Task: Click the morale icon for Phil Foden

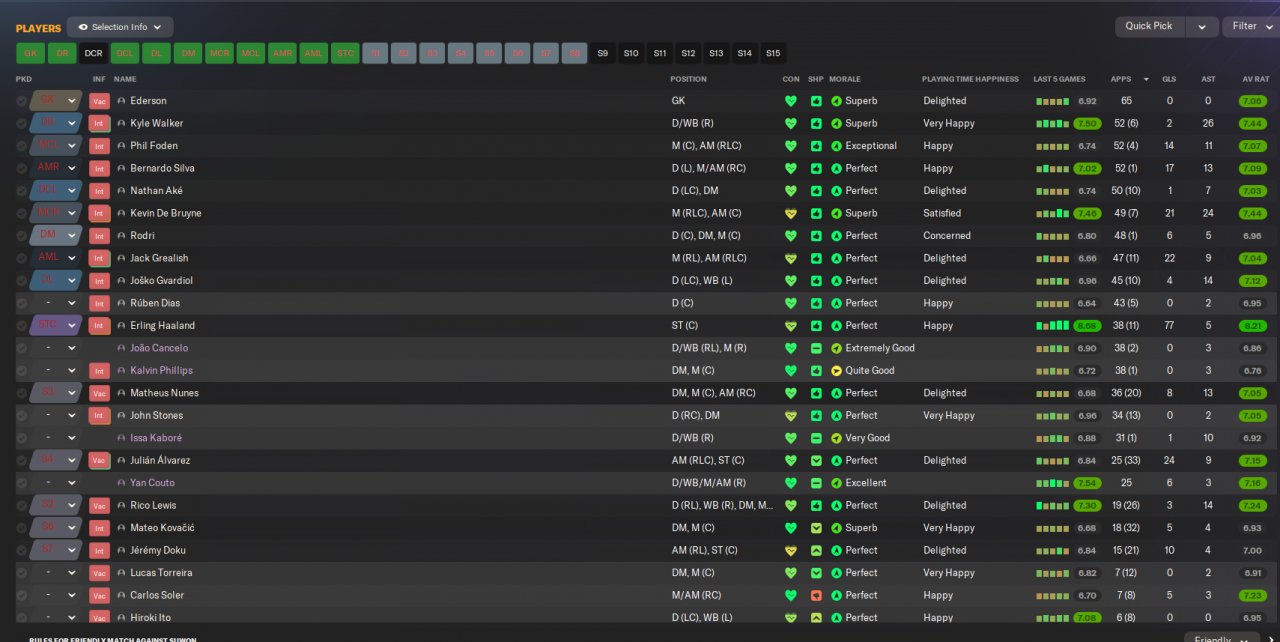Action: point(836,146)
